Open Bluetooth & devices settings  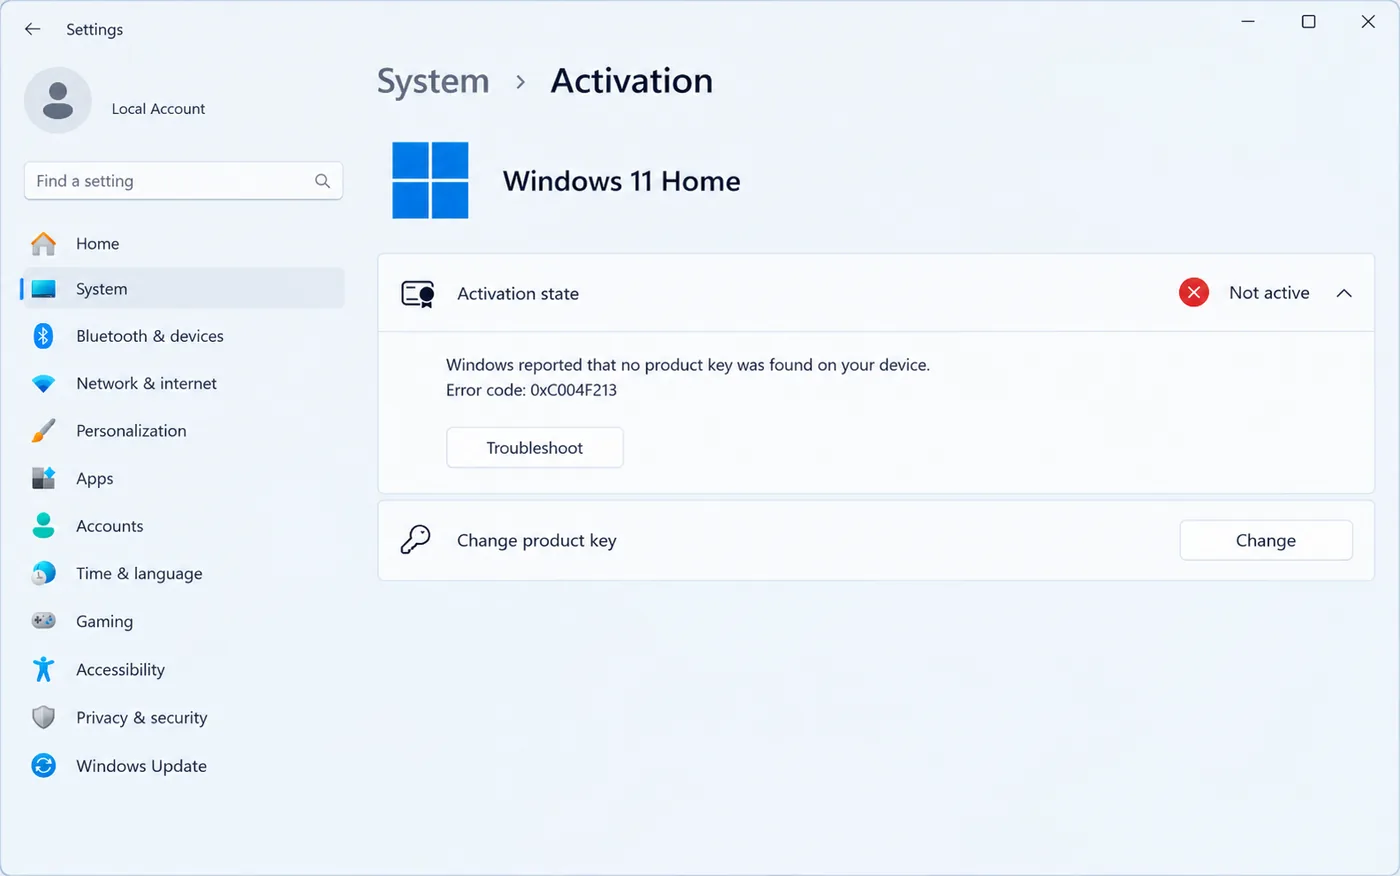[x=182, y=336]
